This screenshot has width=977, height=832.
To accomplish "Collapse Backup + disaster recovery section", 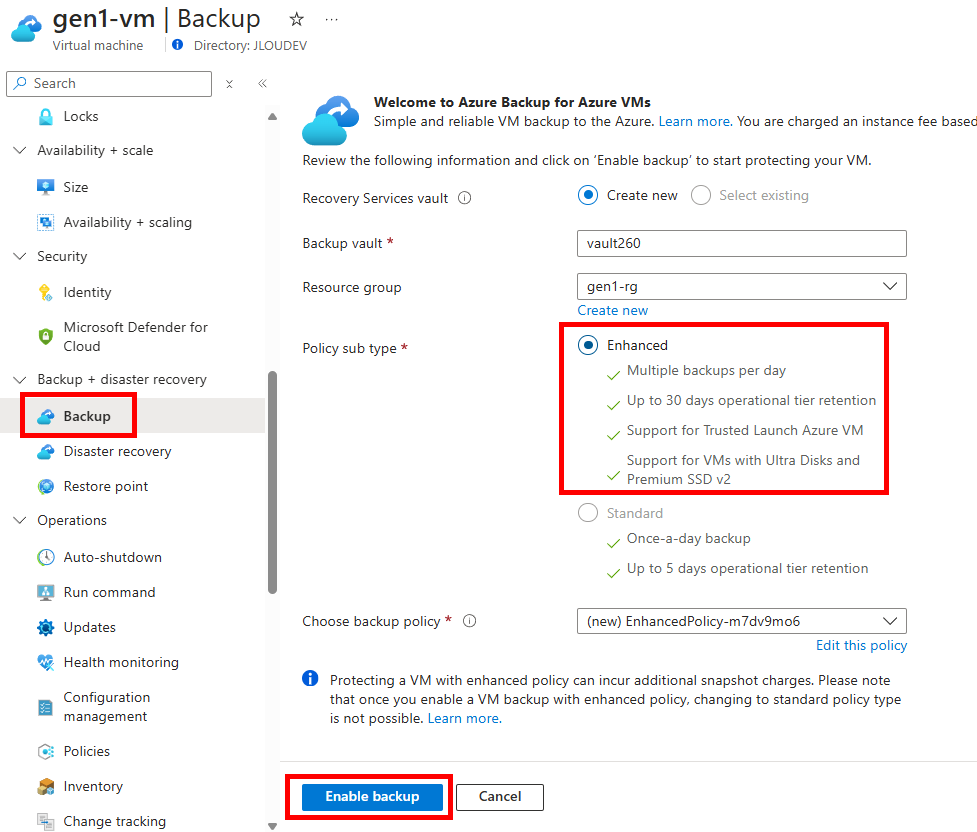I will [x=20, y=380].
